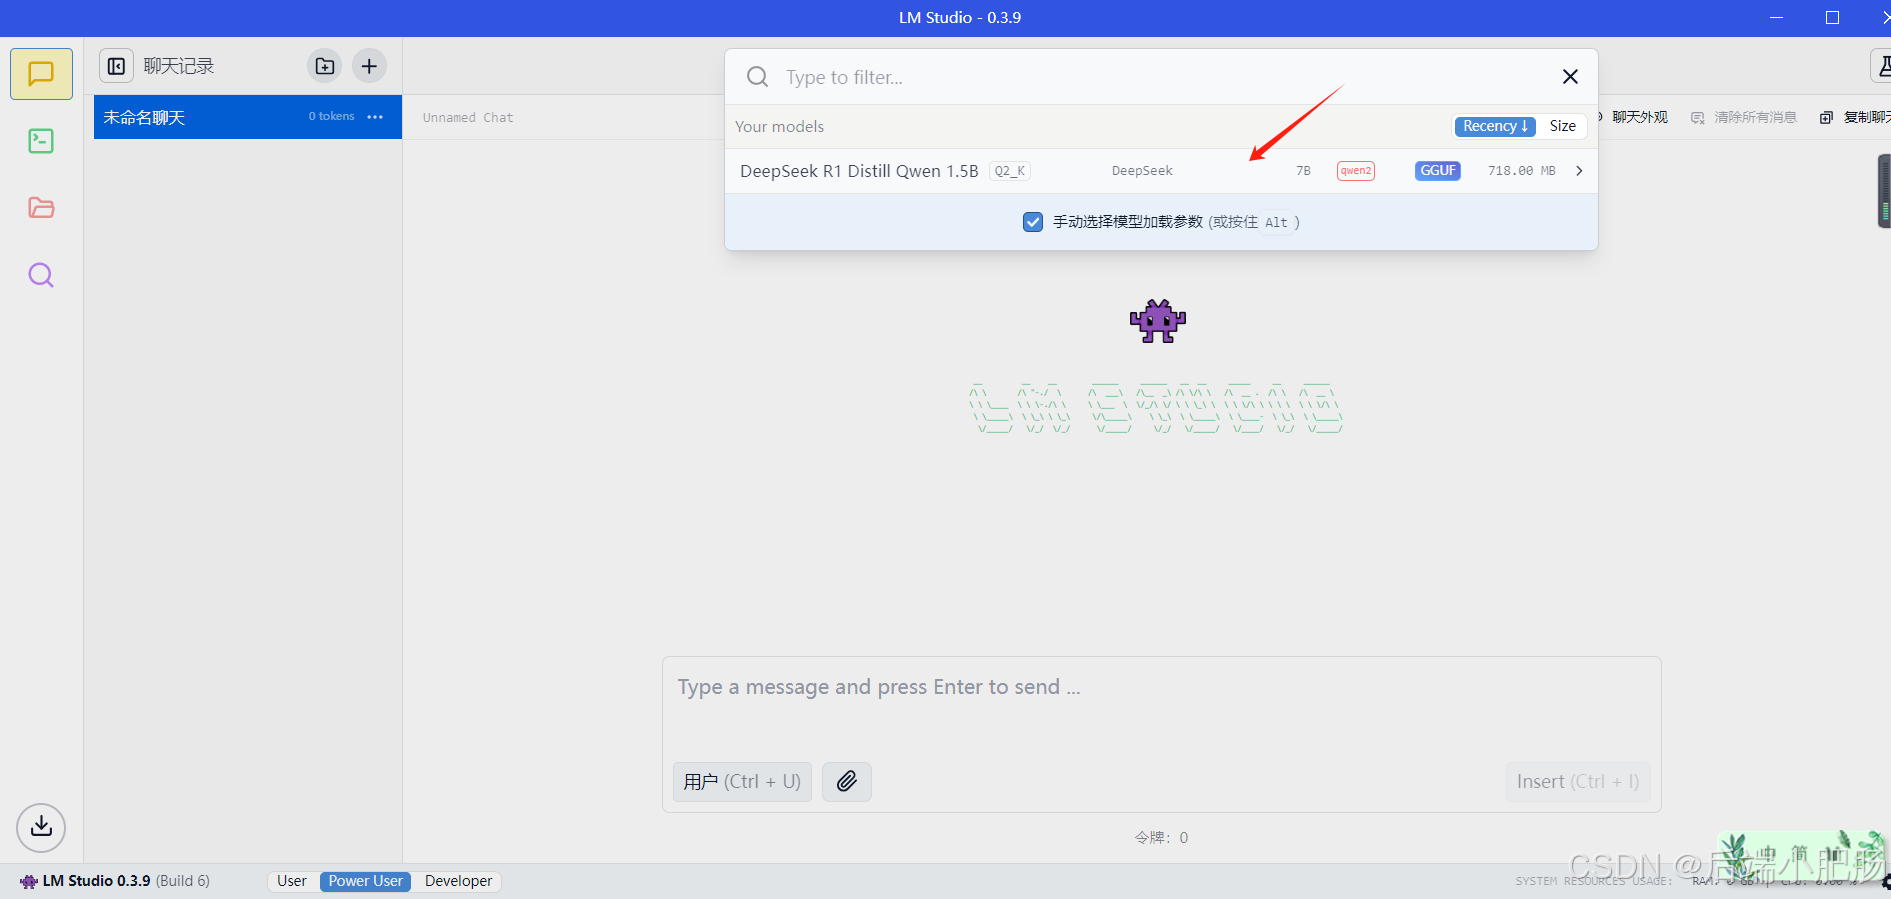Image resolution: width=1891 pixels, height=899 pixels.
Task: Create a new chat folder
Action: pyautogui.click(x=324, y=66)
